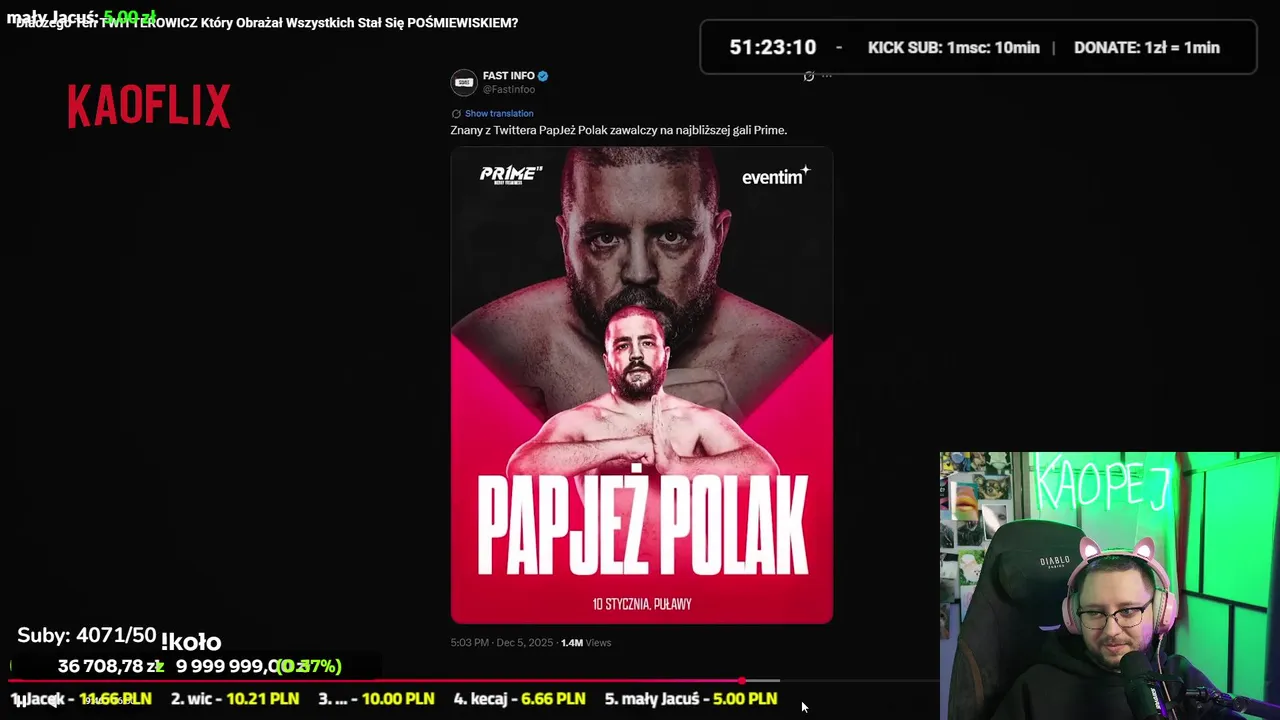Click the mały Jacuś: 5,00 zł alert
The height and width of the screenshot is (720, 1280).
(80, 18)
